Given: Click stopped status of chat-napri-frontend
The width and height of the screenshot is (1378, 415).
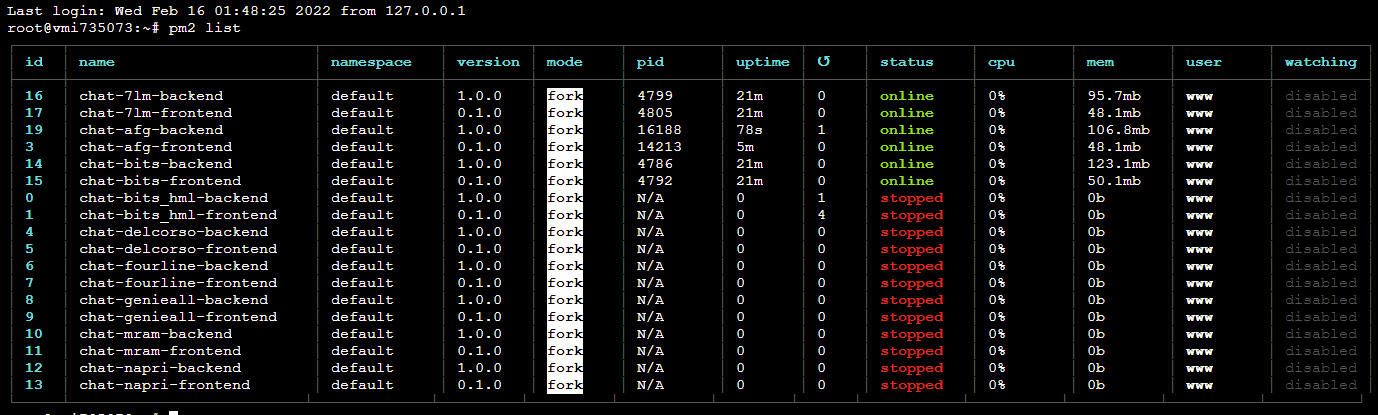Looking at the screenshot, I should tap(911, 385).
